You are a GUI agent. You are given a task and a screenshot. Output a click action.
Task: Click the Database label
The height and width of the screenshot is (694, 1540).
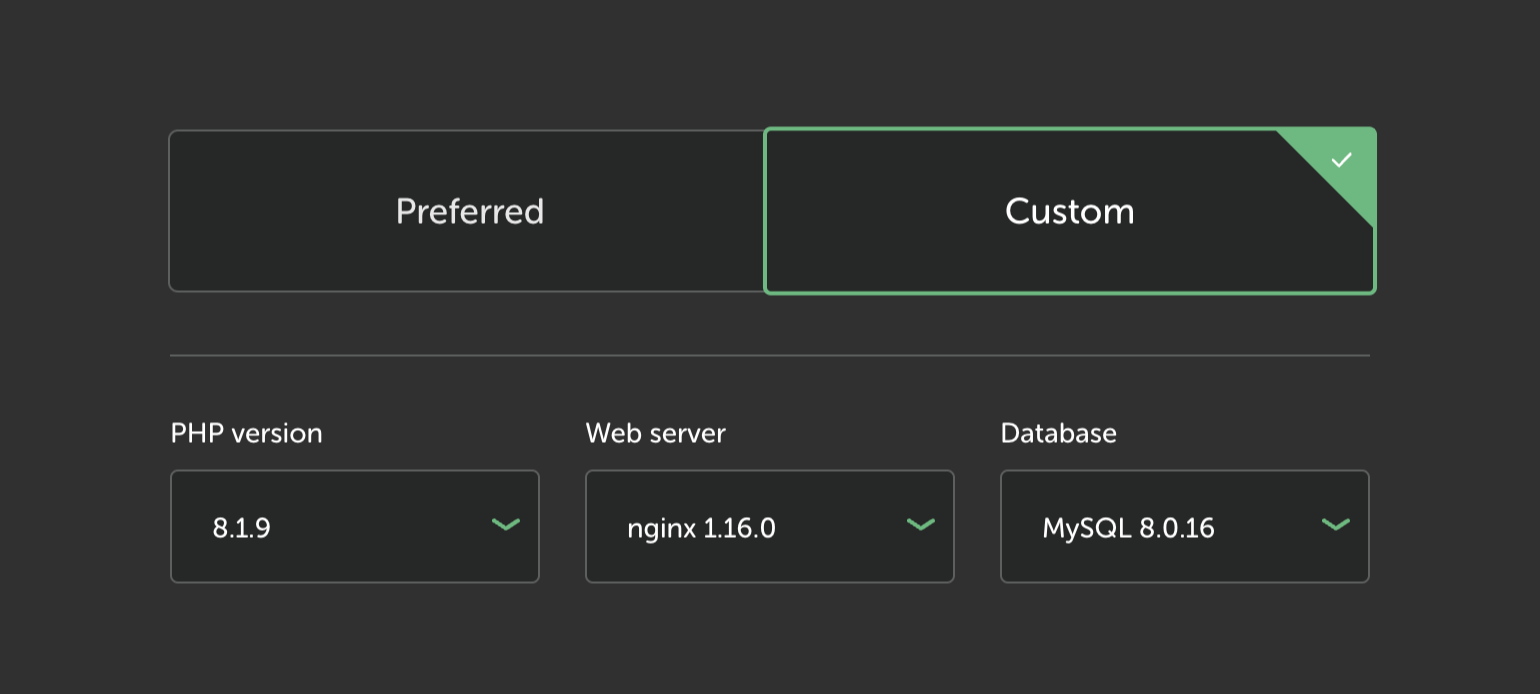(1059, 433)
